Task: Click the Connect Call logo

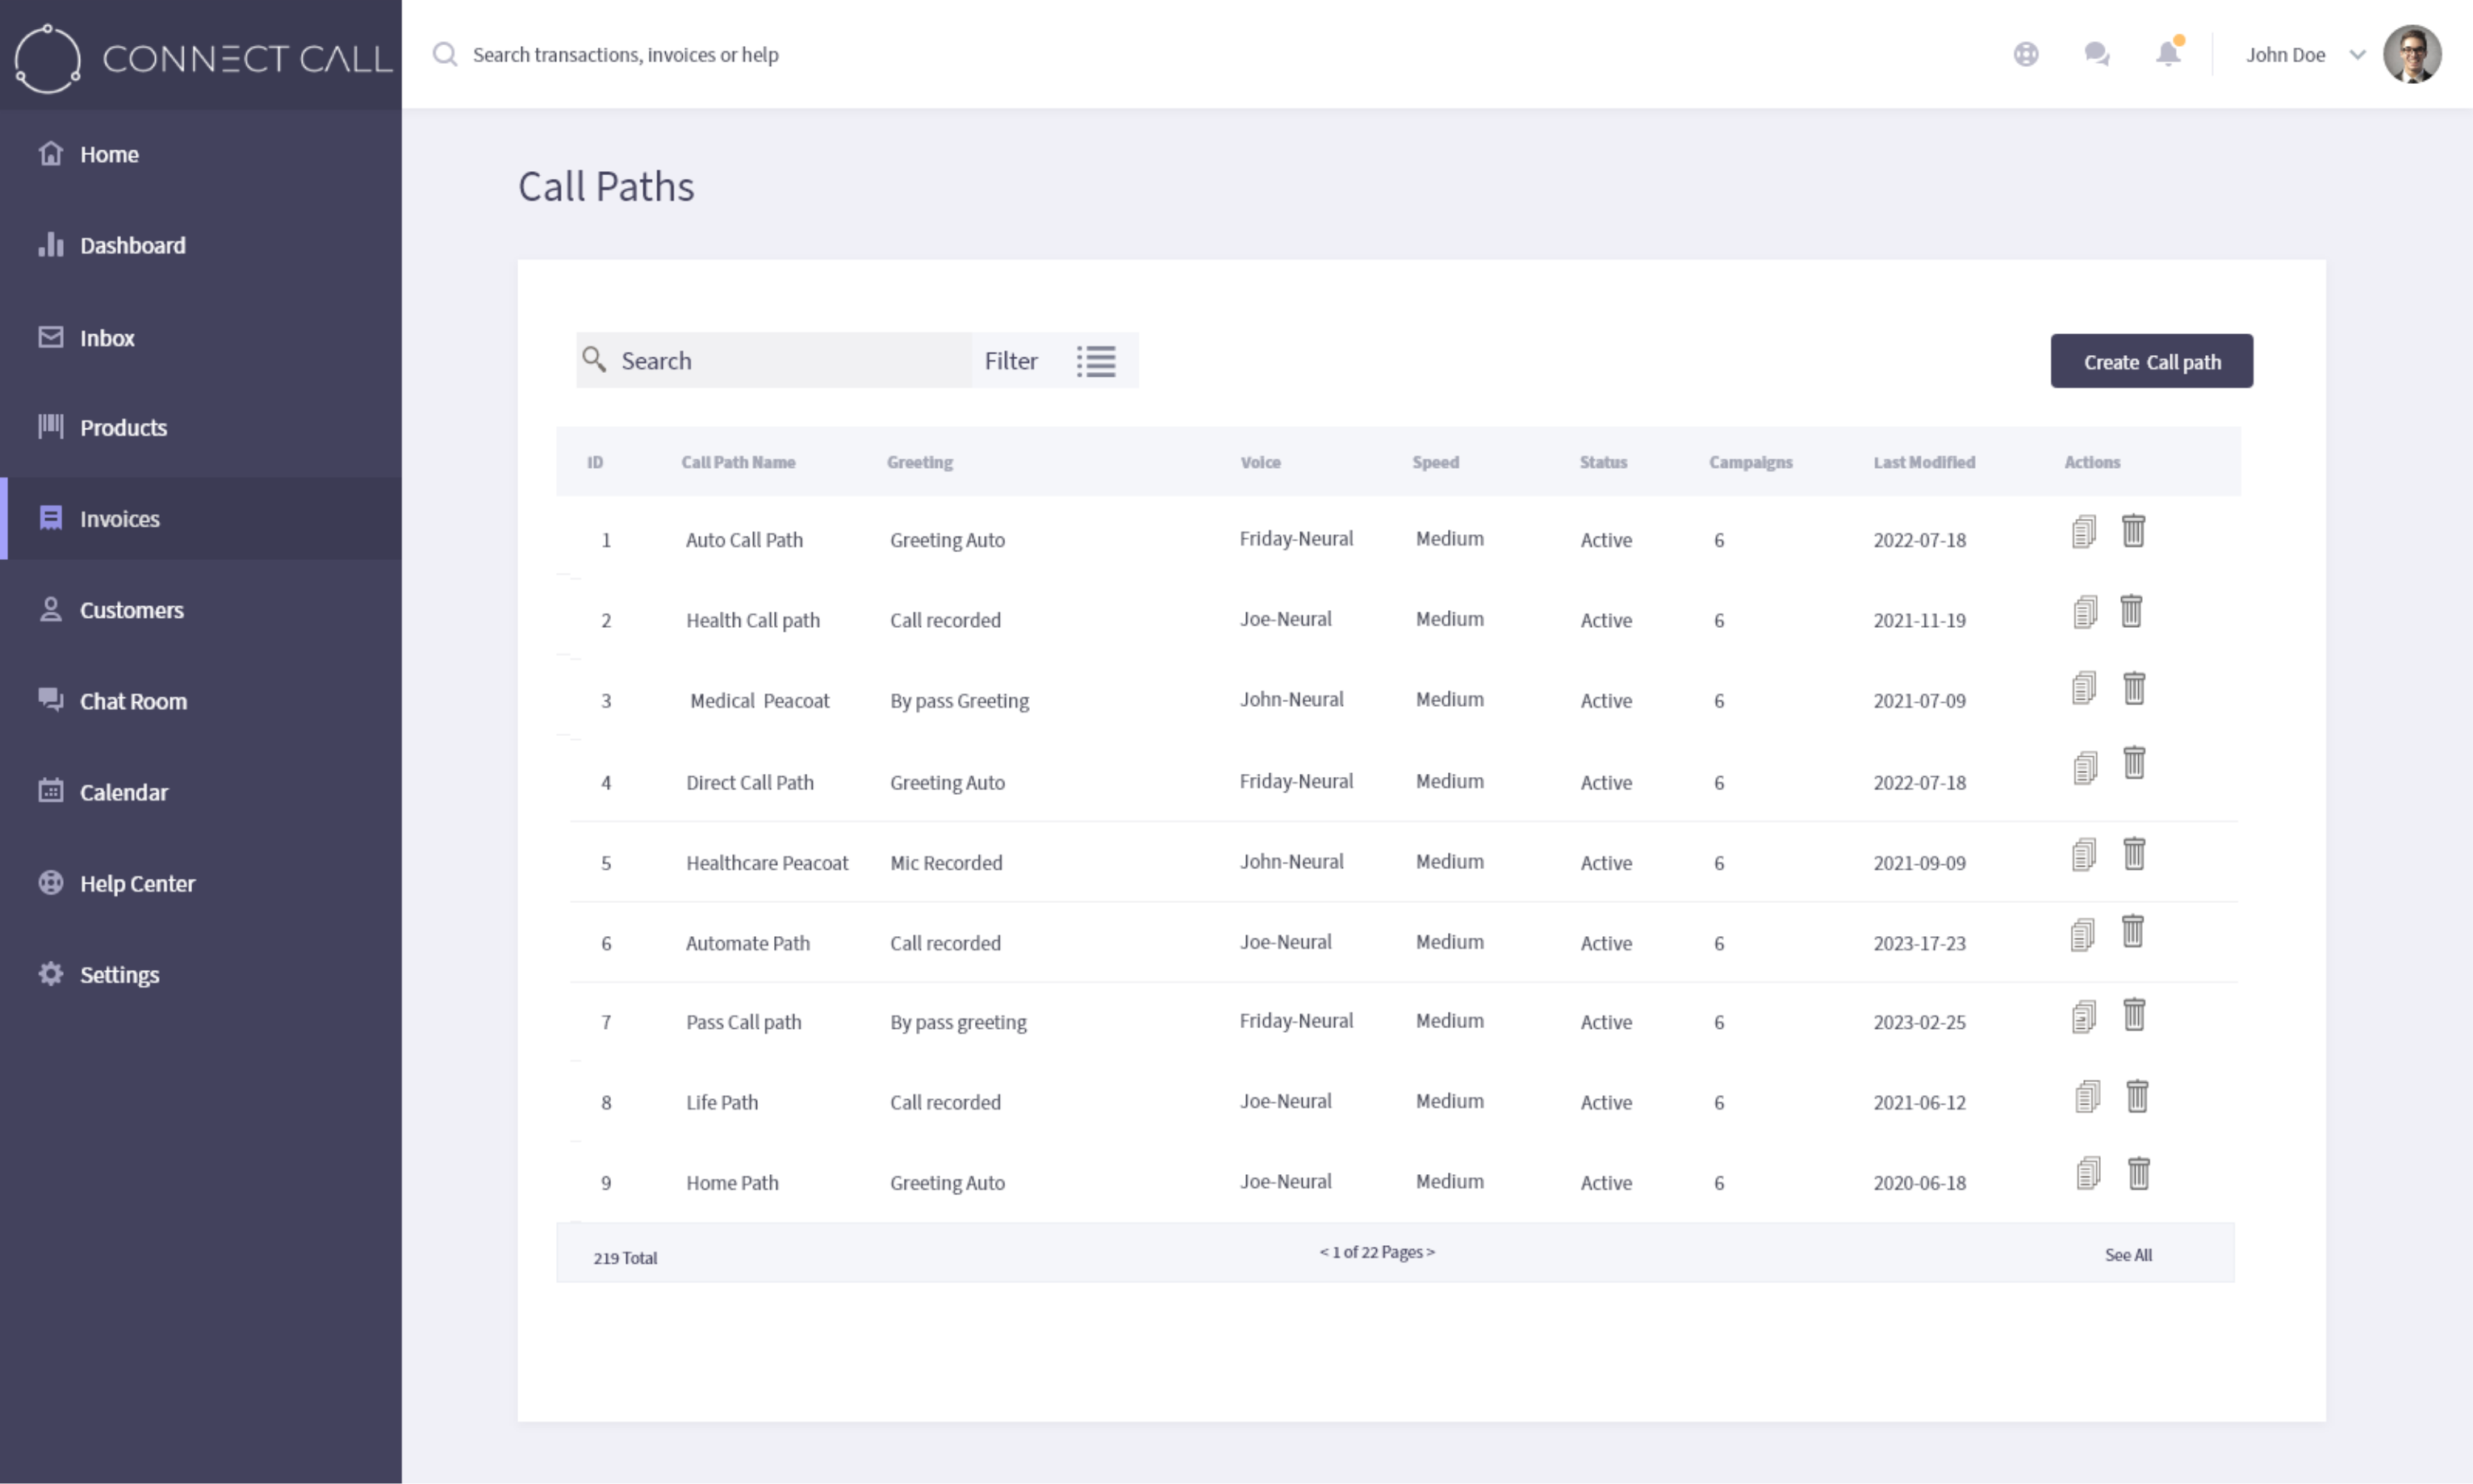Action: pos(203,58)
